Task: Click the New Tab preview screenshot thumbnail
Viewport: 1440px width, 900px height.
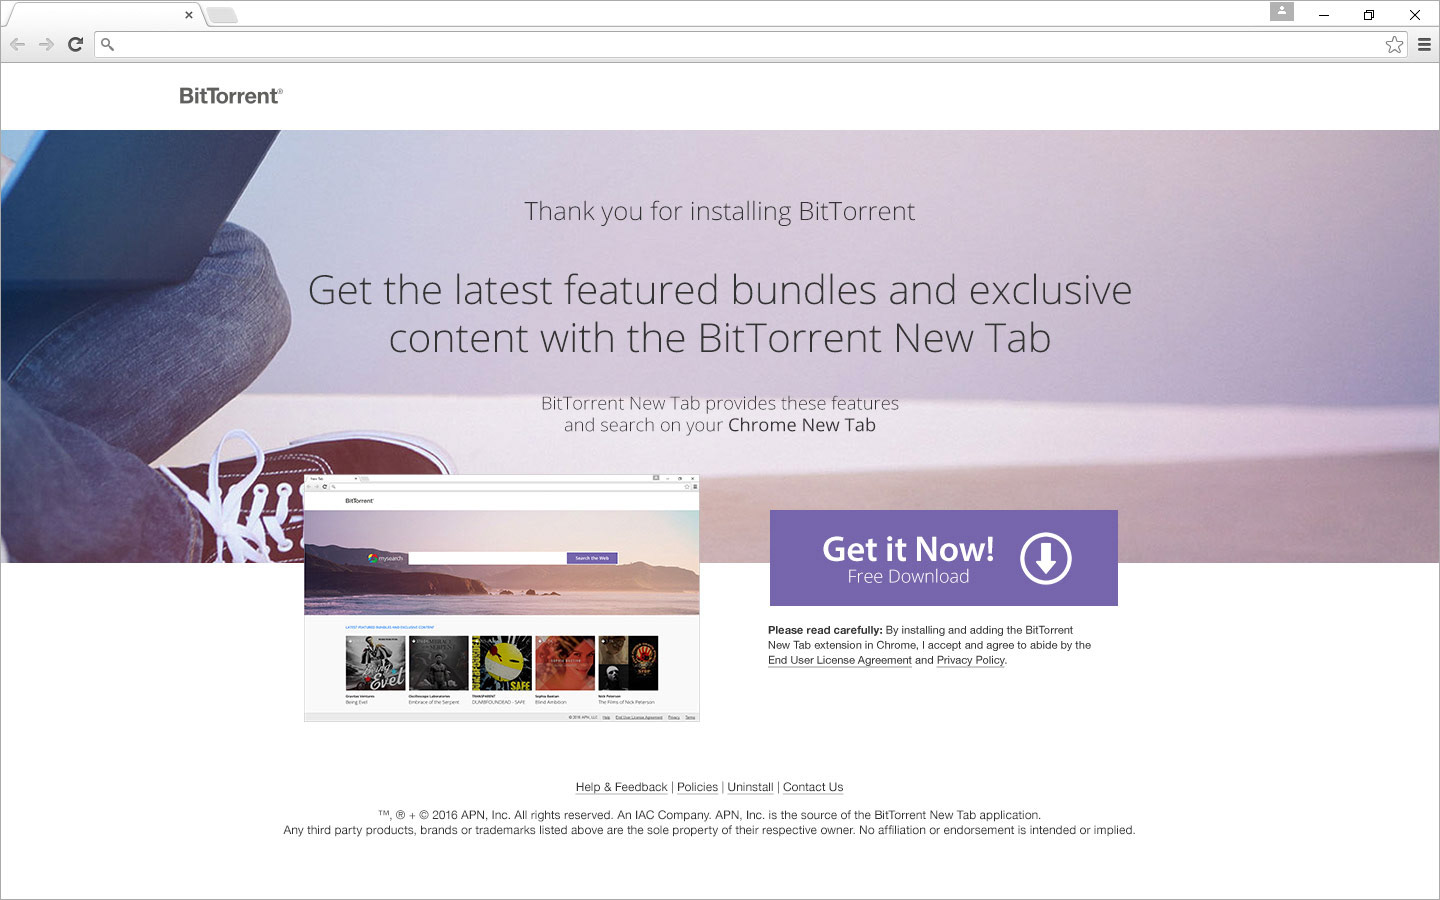Action: tap(502, 598)
